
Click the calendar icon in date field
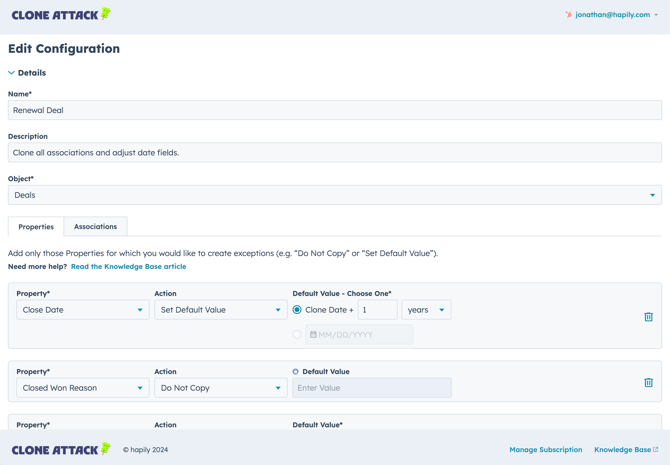[x=313, y=335]
